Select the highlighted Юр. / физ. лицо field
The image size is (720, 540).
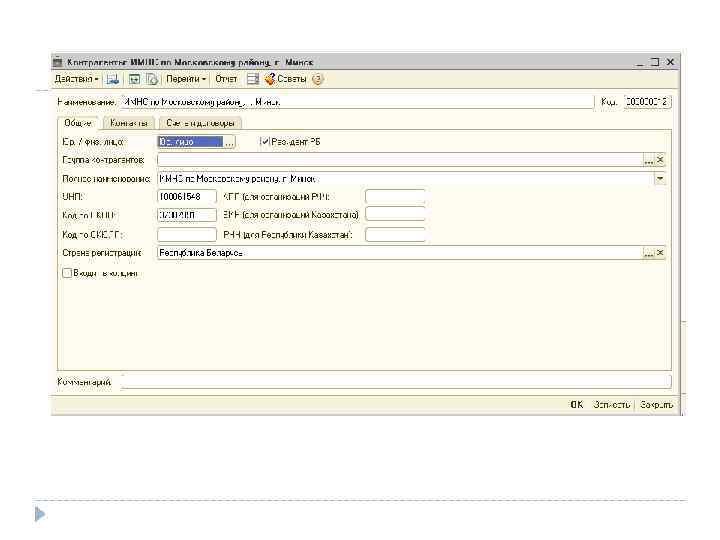[x=190, y=142]
